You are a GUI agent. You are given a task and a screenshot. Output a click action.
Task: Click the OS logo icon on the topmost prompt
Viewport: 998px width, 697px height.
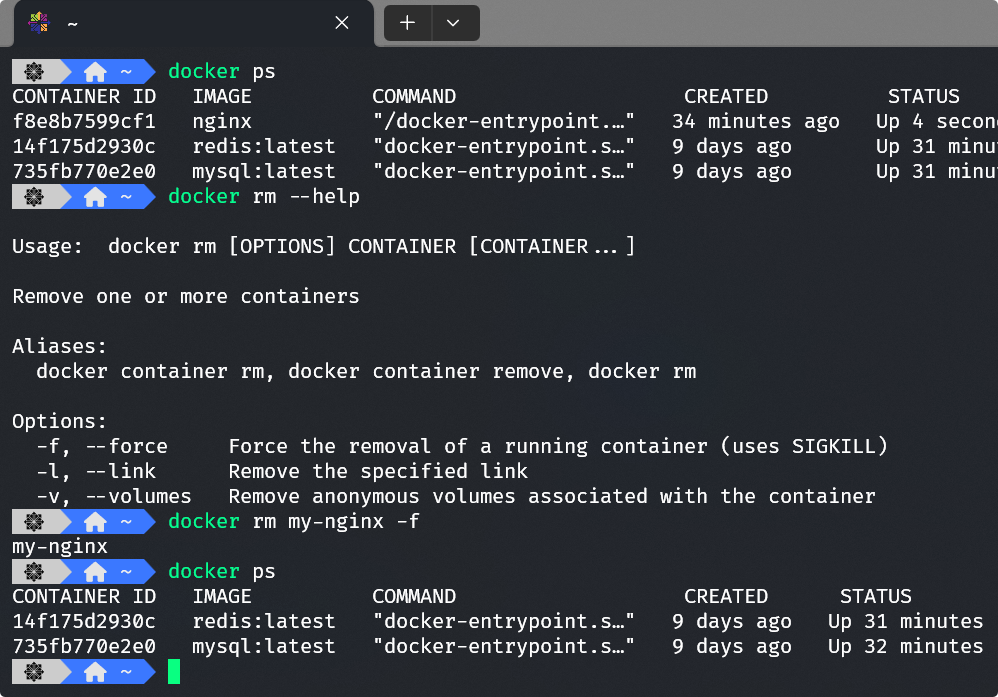[x=34, y=72]
